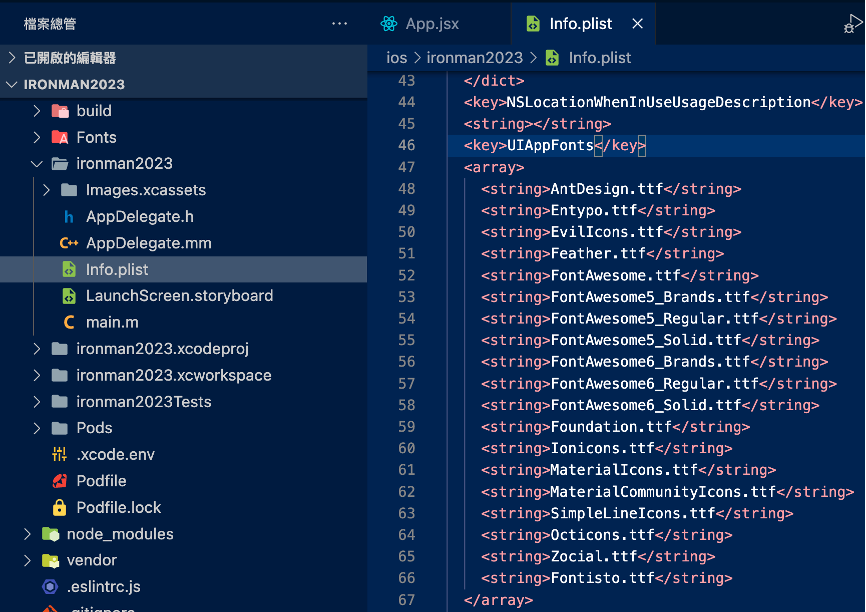Viewport: 866px width, 612px height.
Task: Open the explorer more actions ellipsis
Action: click(x=339, y=24)
